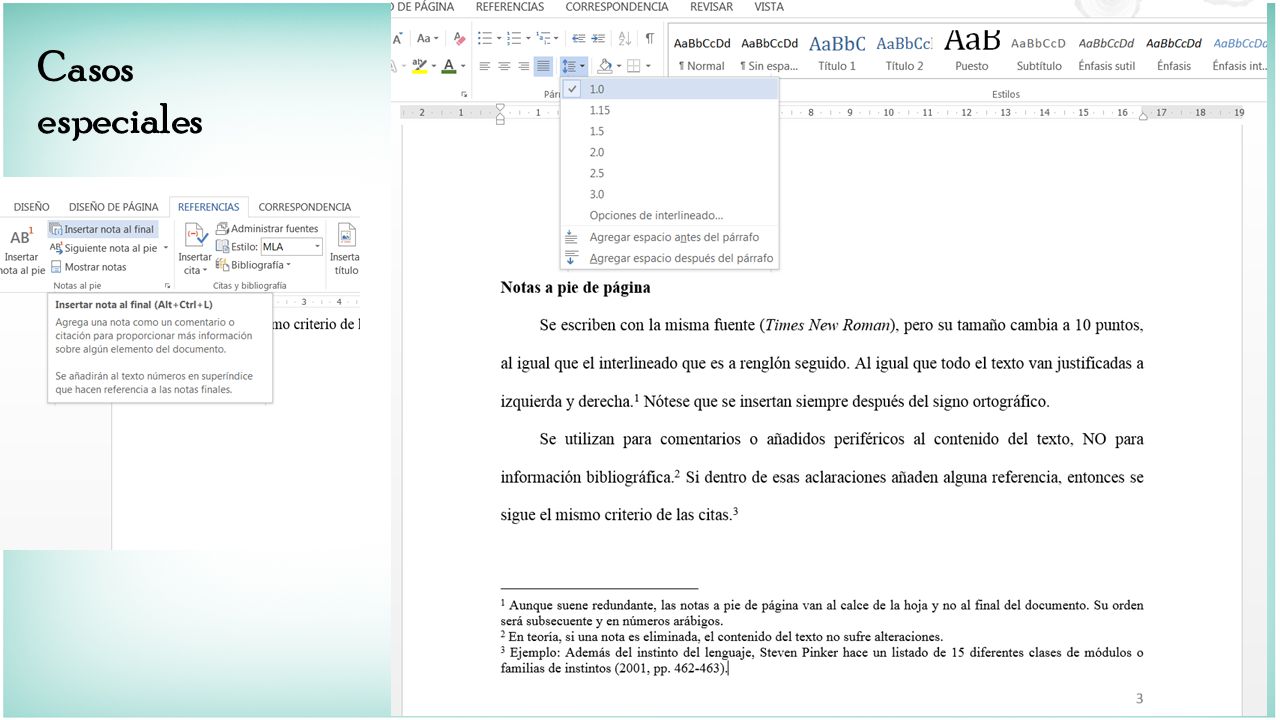Apply the Título 1 style
1280x720 pixels.
[837, 53]
